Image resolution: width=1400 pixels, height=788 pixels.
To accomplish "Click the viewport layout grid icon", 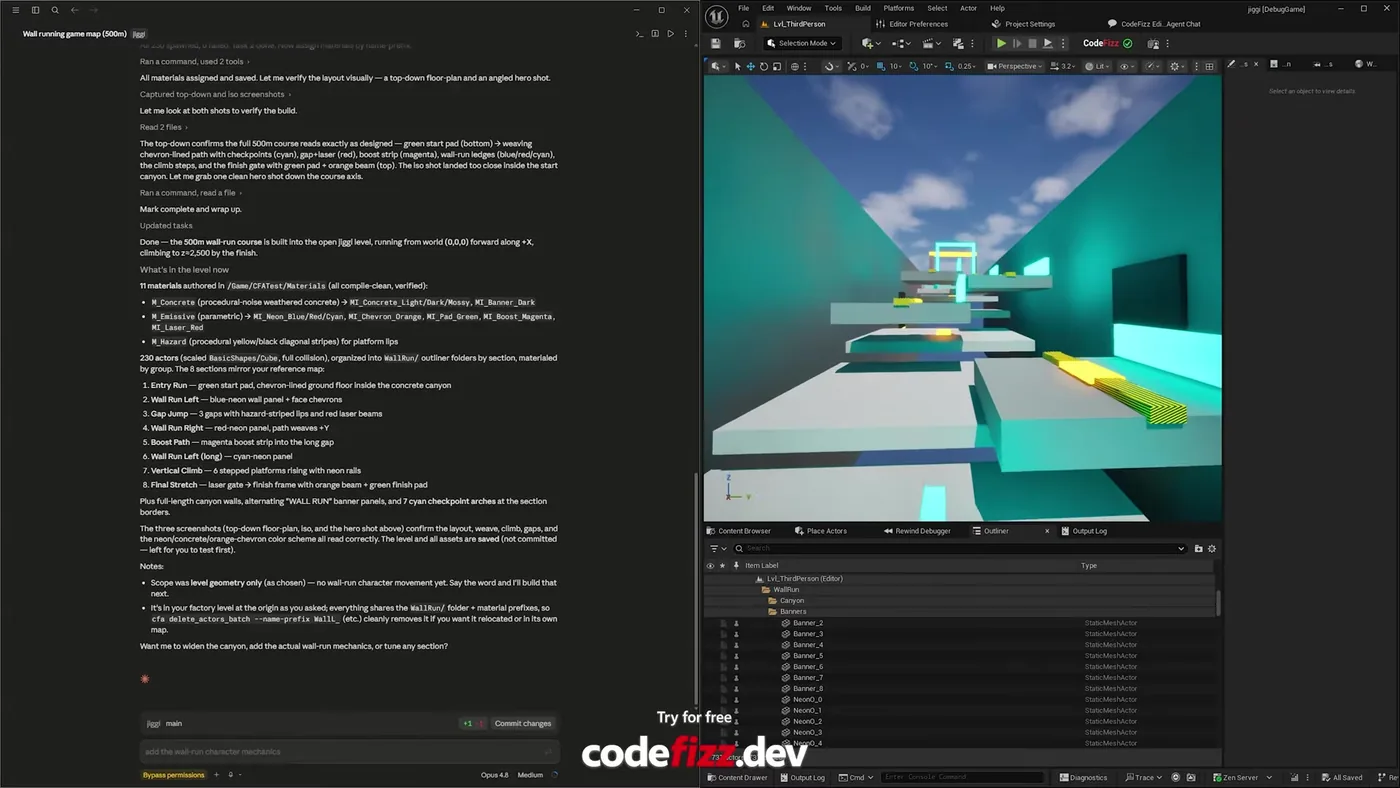I will [x=1209, y=66].
